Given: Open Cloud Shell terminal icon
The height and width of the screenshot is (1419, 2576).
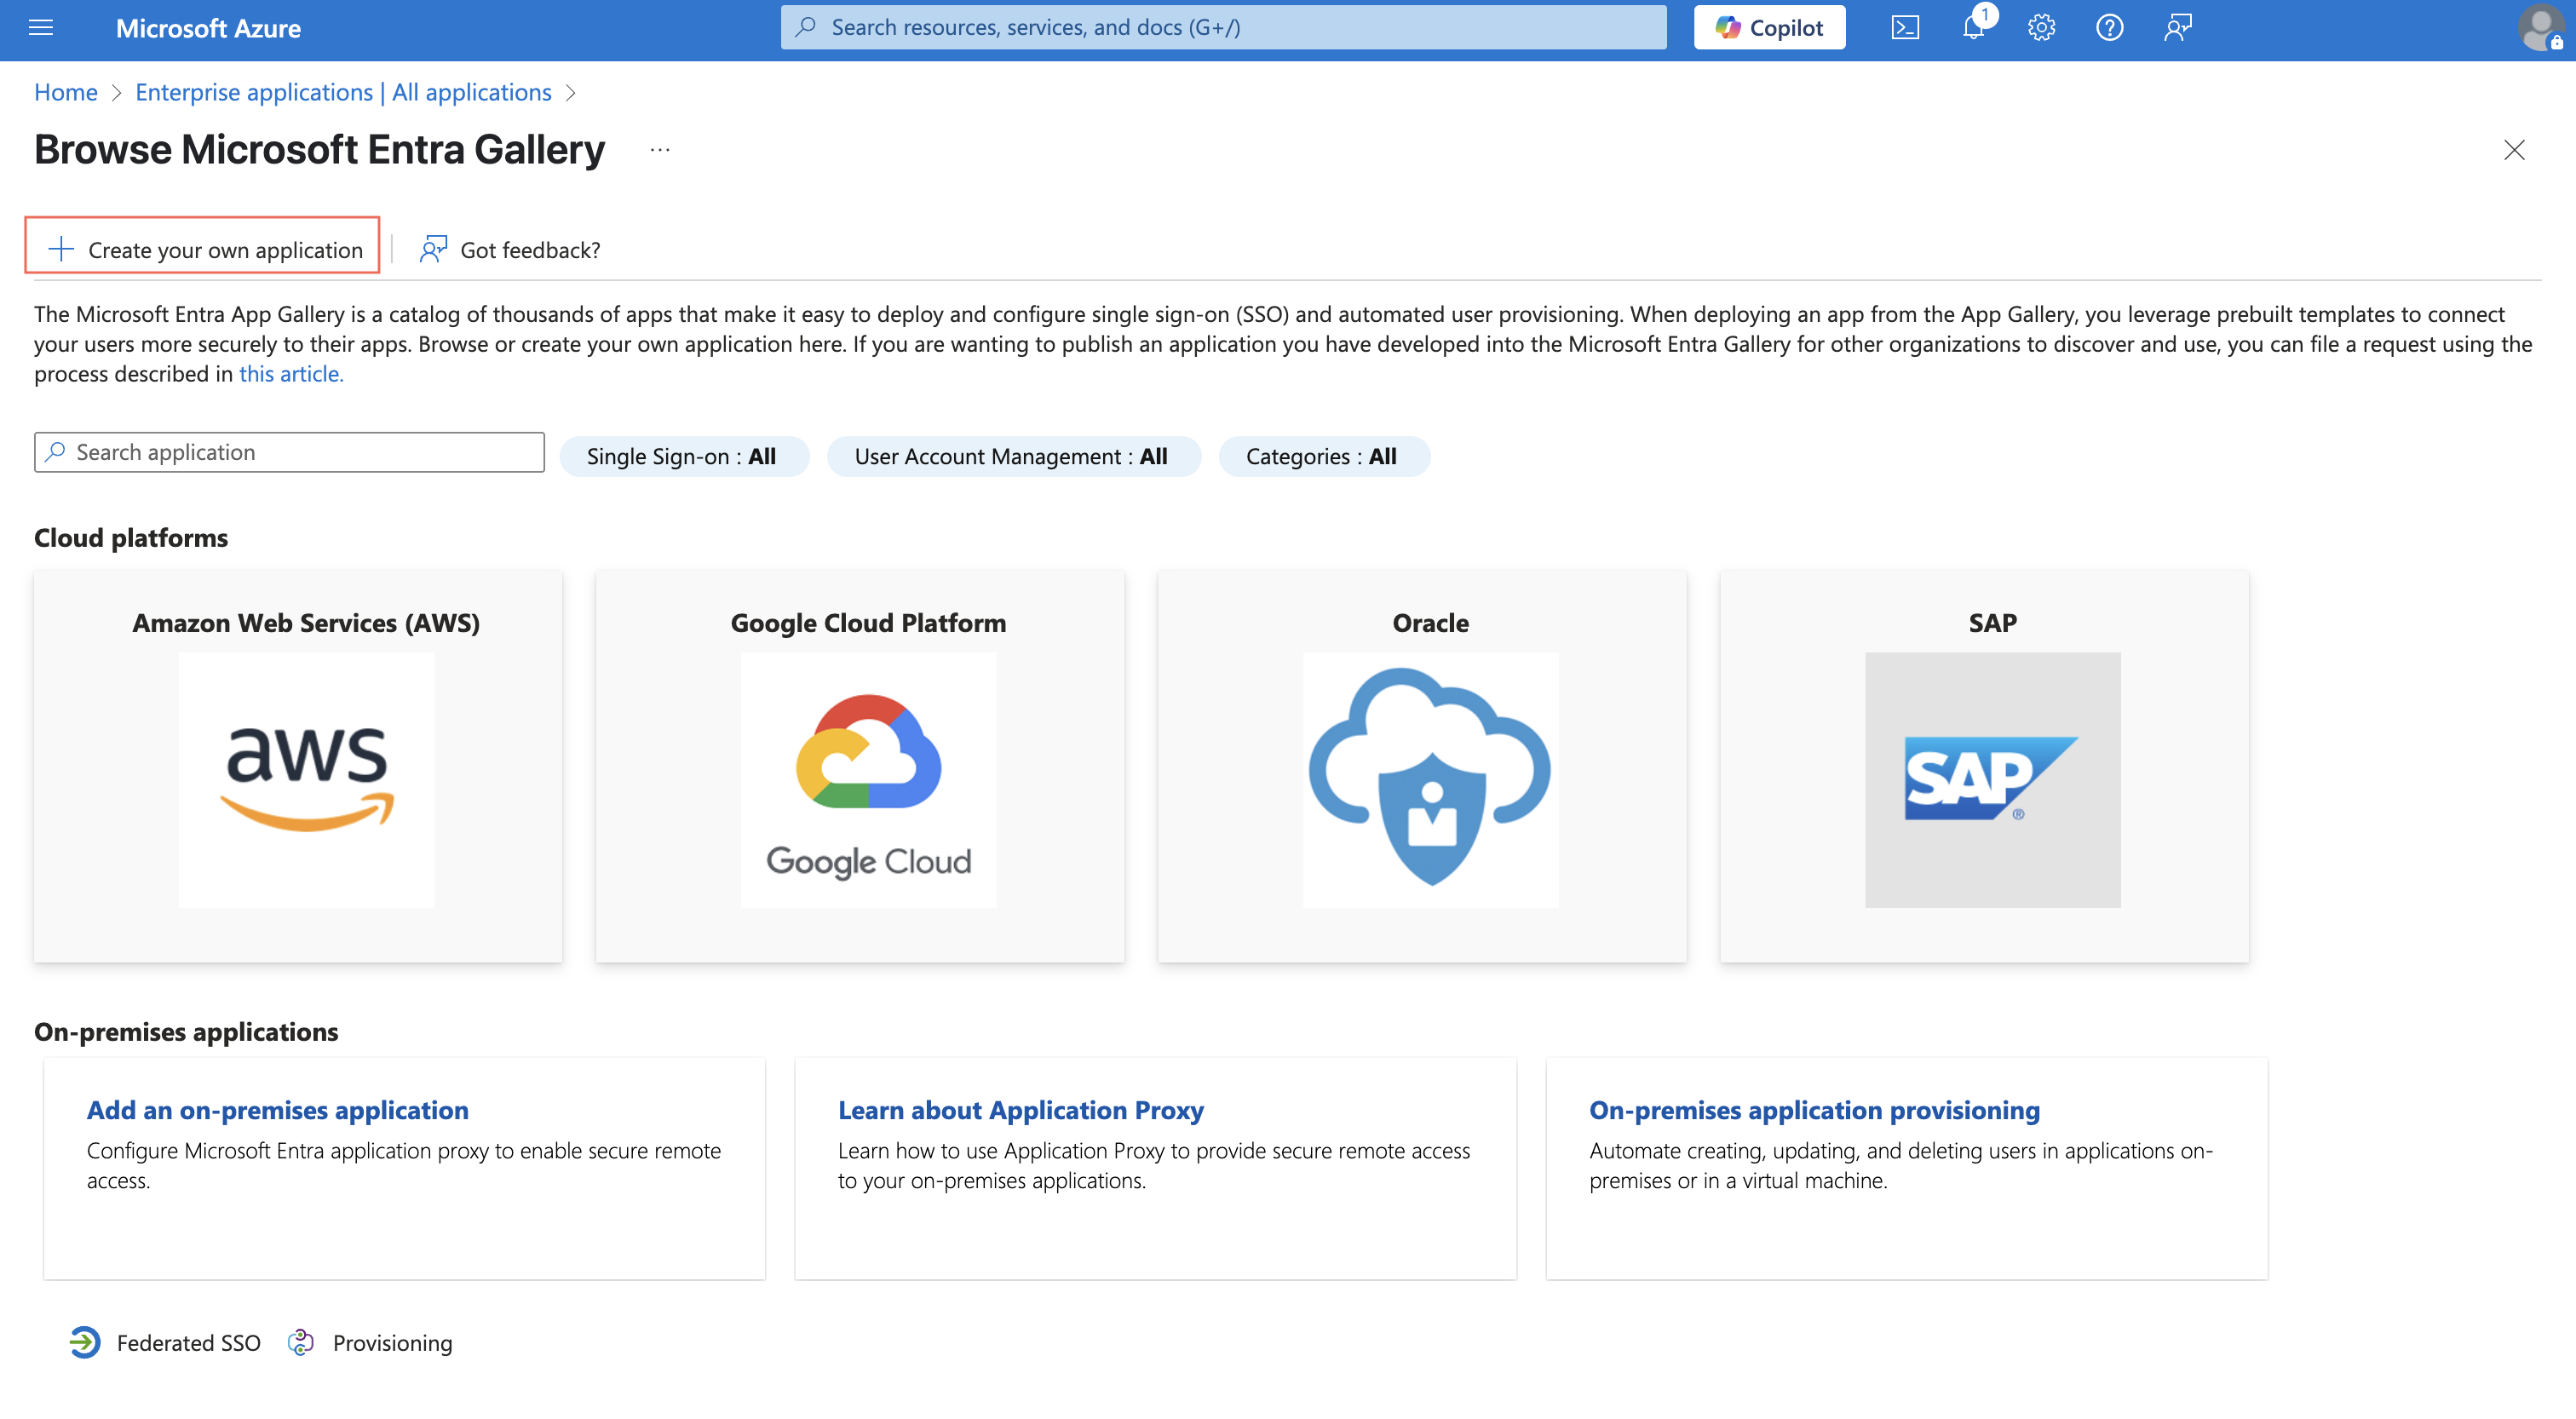Looking at the screenshot, I should (1905, 28).
